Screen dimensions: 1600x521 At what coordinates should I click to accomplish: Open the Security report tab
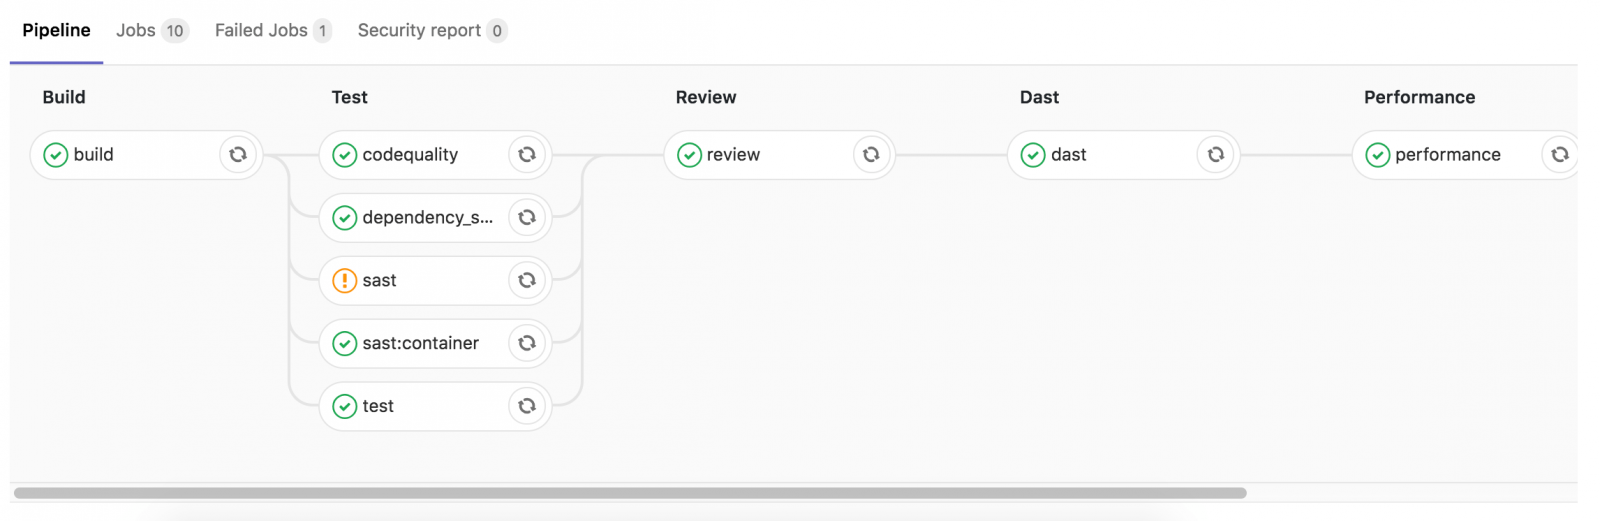pos(431,31)
